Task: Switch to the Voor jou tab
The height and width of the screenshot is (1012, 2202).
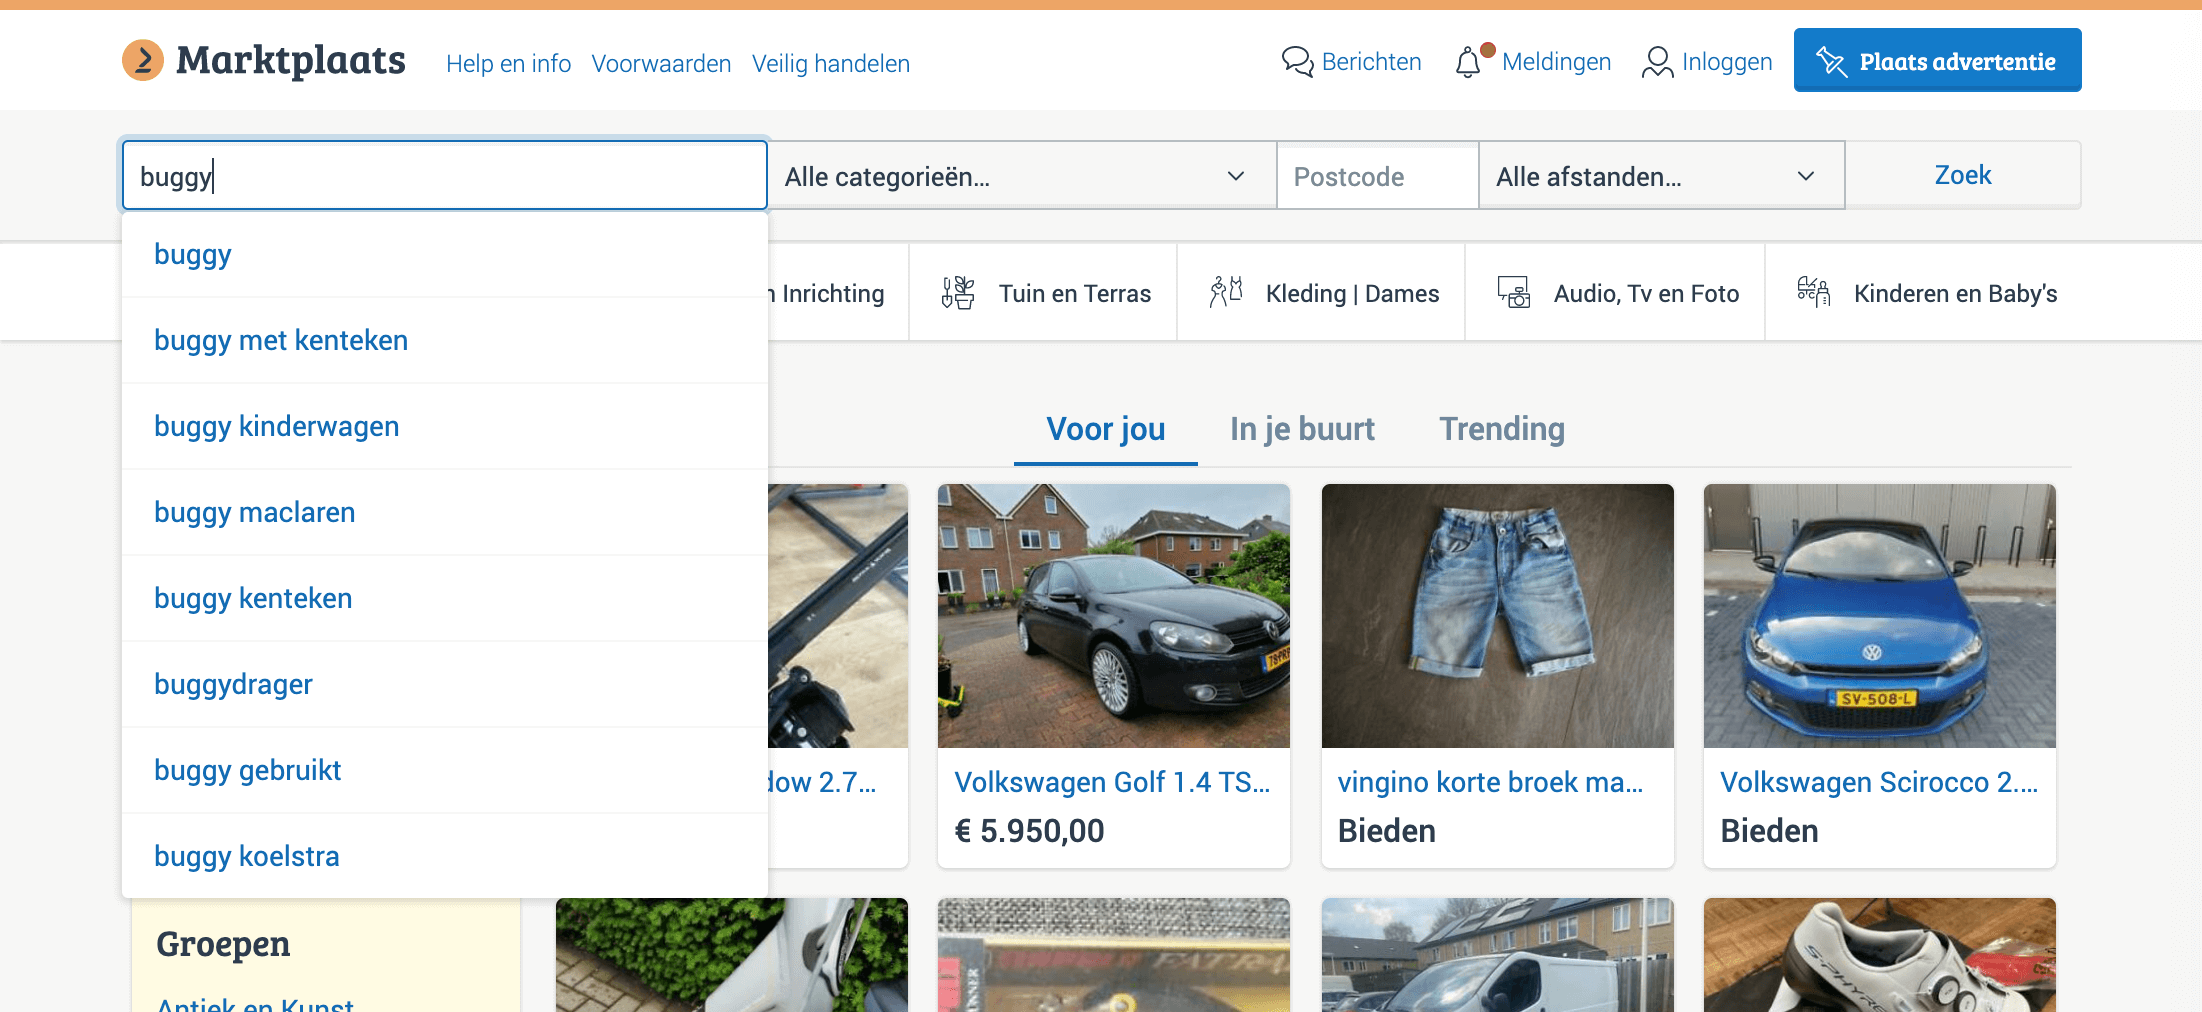Action: click(1106, 429)
